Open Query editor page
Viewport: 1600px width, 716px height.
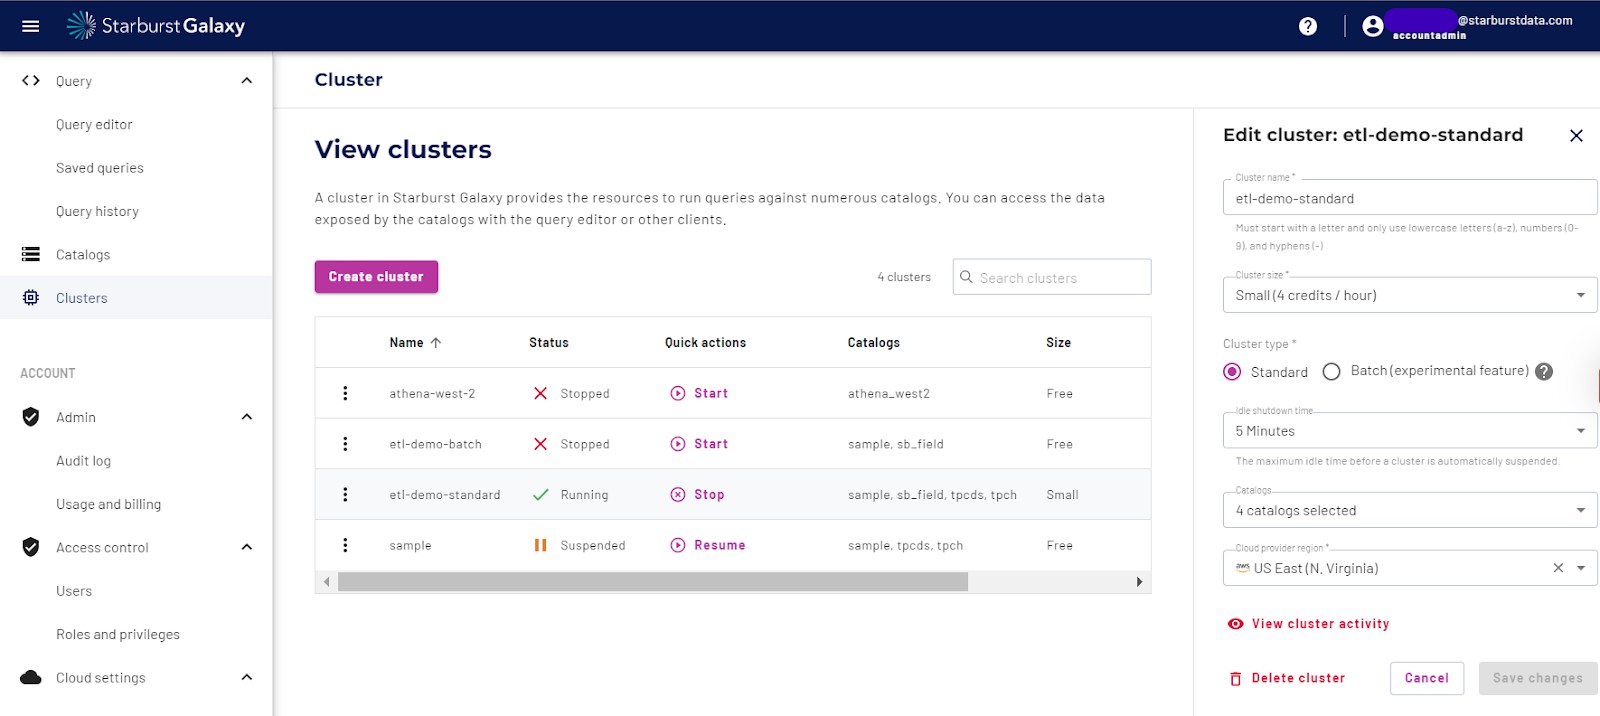[x=94, y=125]
